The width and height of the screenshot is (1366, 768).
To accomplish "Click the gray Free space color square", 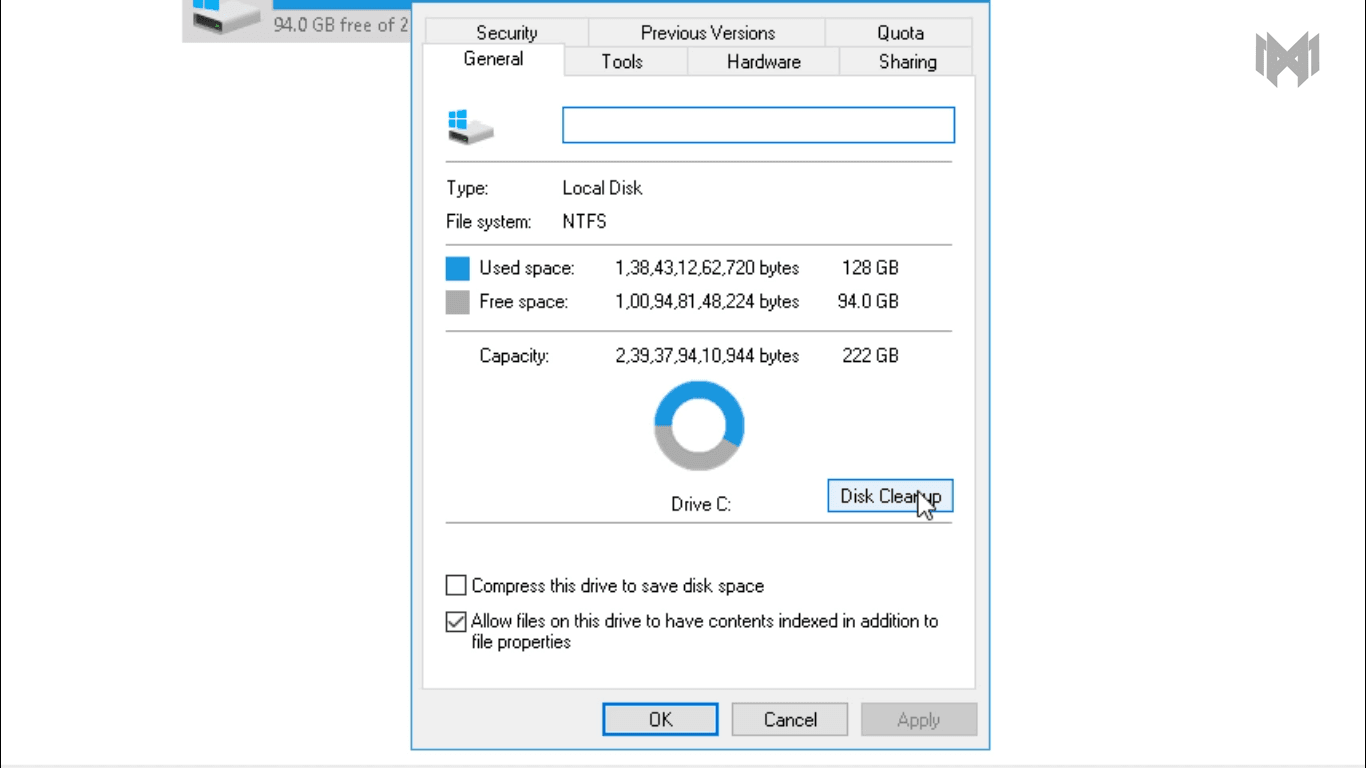I will click(458, 302).
